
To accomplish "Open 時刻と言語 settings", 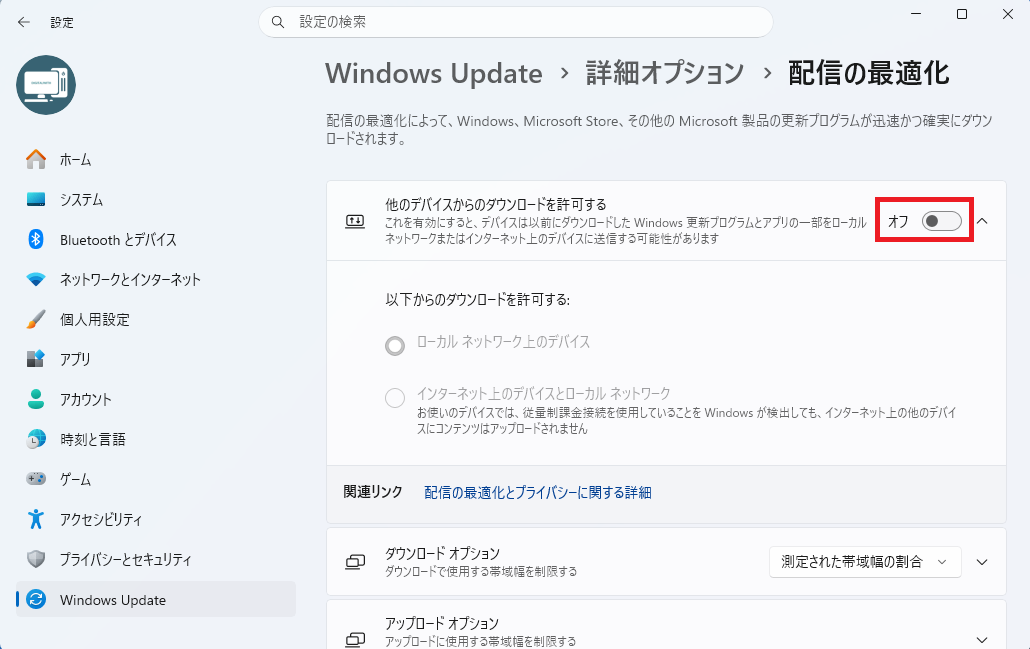I will coord(156,439).
